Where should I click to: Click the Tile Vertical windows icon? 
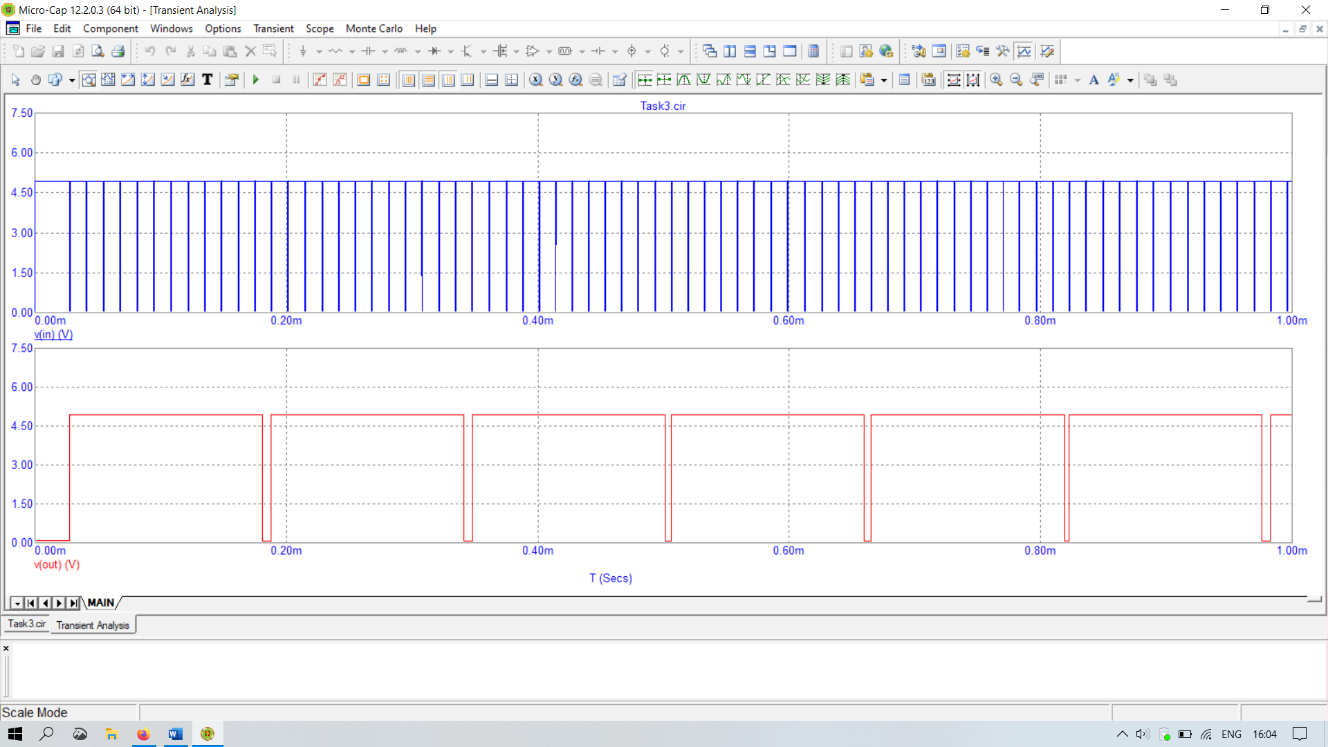click(x=730, y=51)
